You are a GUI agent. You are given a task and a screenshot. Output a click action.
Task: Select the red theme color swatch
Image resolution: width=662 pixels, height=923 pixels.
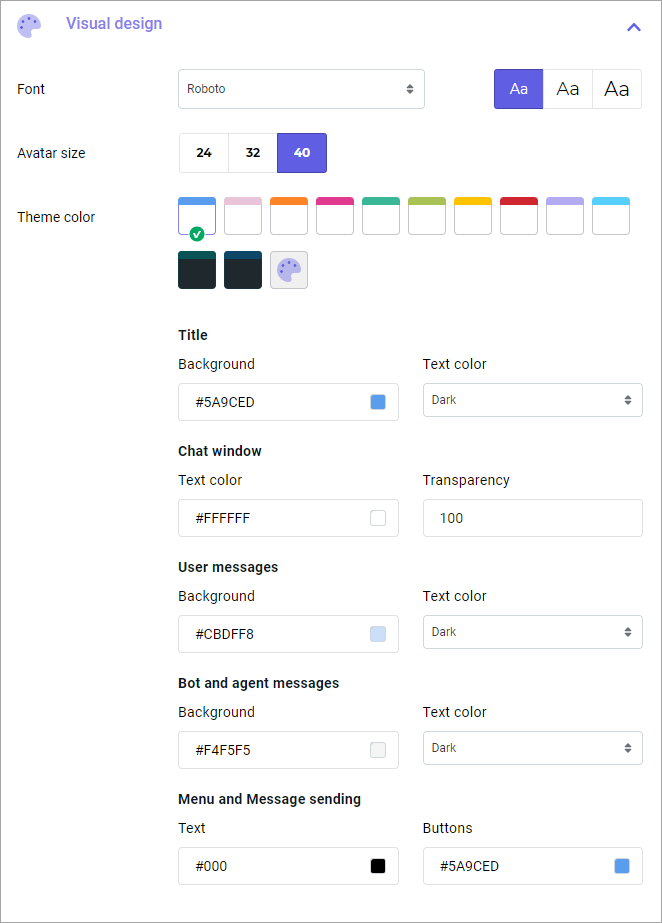tap(518, 215)
